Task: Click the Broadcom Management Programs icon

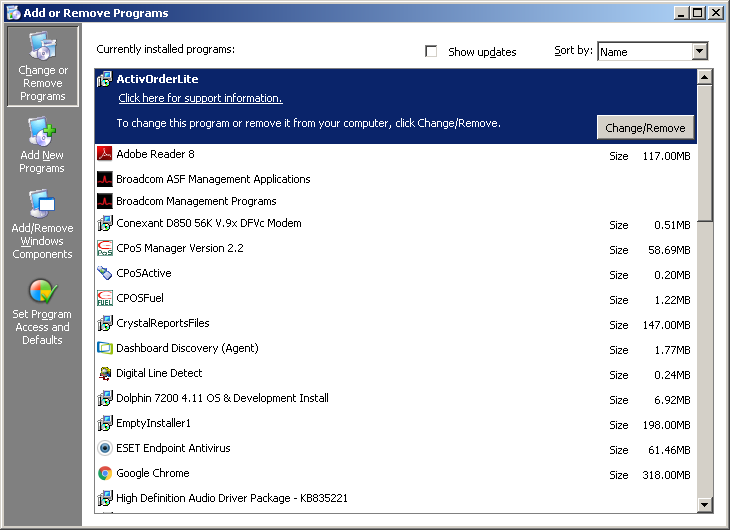Action: tap(105, 201)
